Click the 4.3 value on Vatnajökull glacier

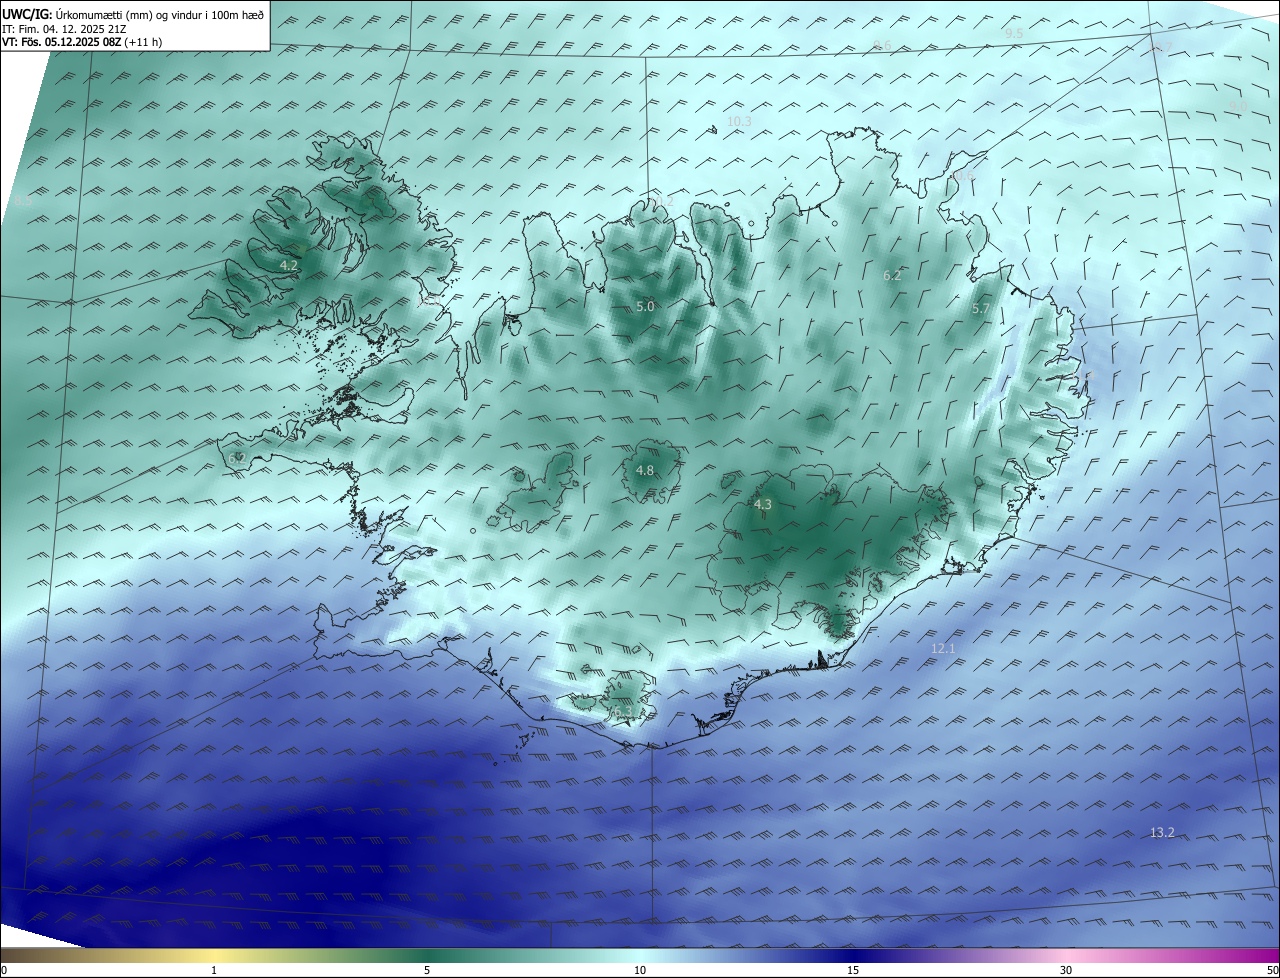tap(763, 505)
